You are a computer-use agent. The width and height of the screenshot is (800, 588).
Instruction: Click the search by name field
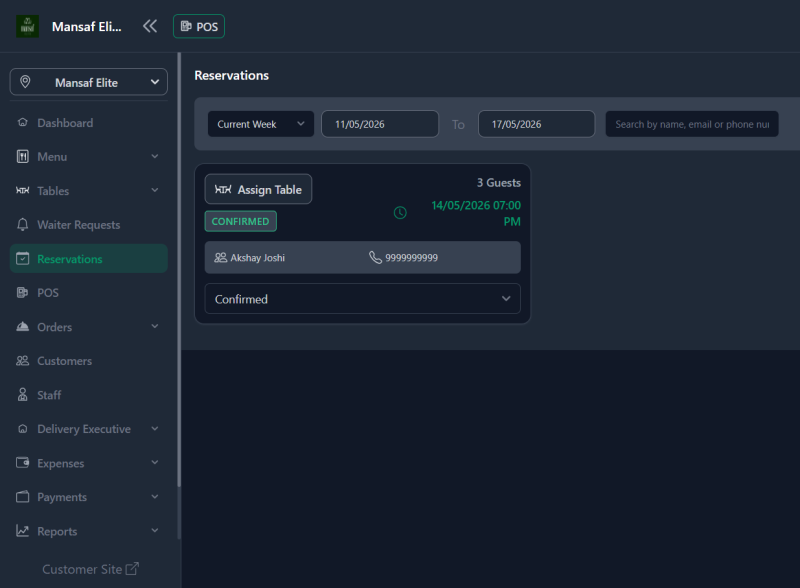(692, 124)
